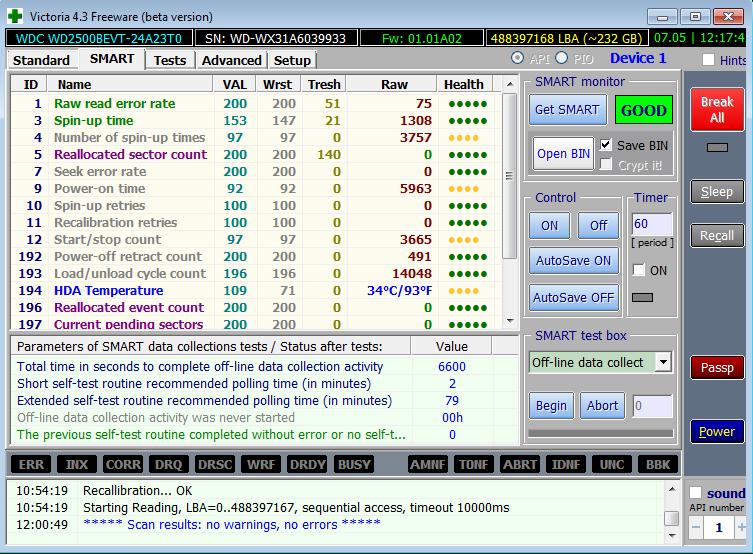This screenshot has width=753, height=554.
Task: Select the Spin-up time row
Action: [255, 120]
